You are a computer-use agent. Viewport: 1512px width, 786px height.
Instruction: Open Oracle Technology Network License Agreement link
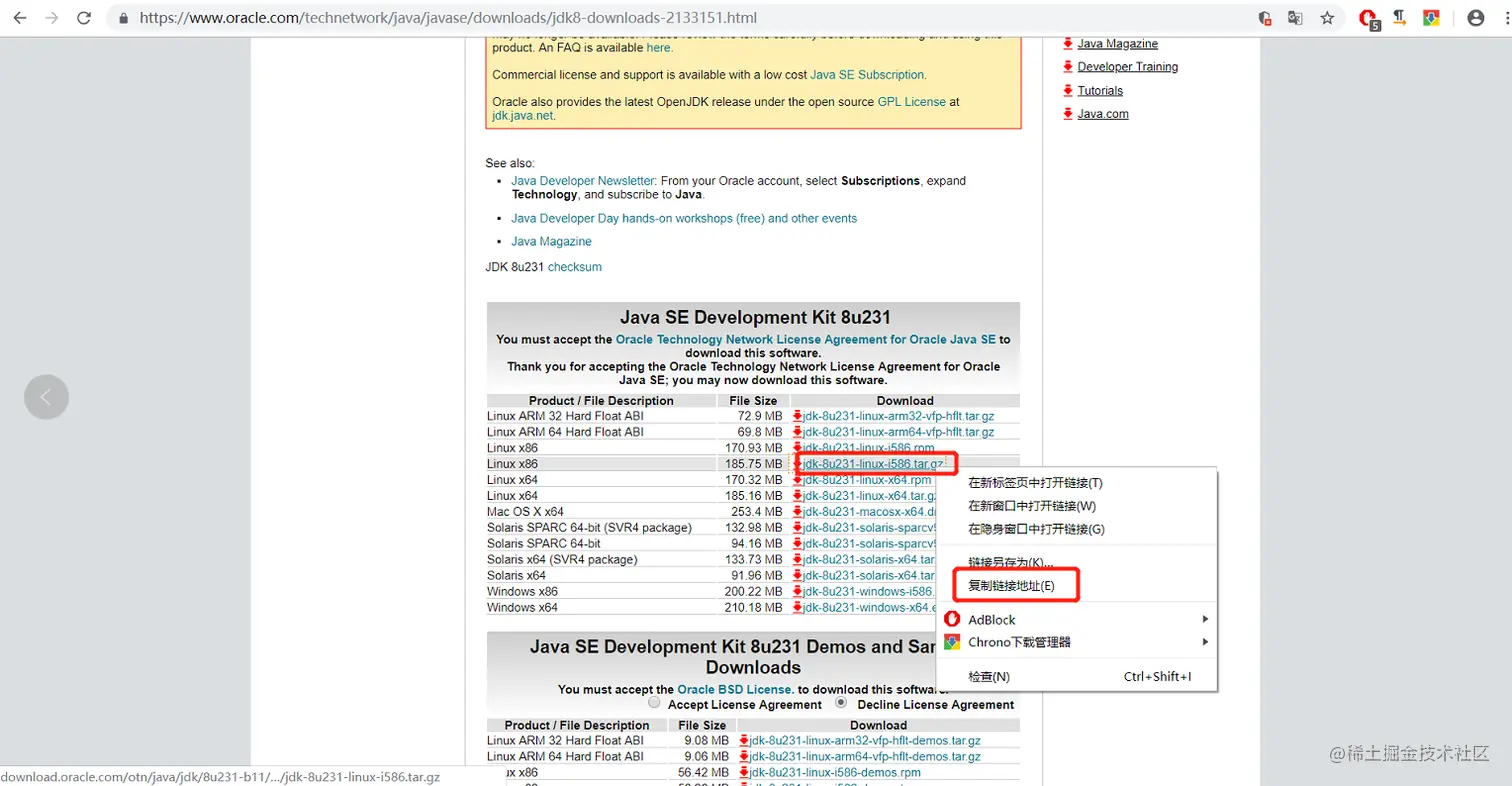click(805, 339)
